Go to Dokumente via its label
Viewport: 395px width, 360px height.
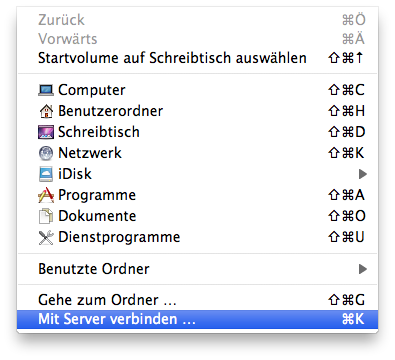click(x=97, y=216)
